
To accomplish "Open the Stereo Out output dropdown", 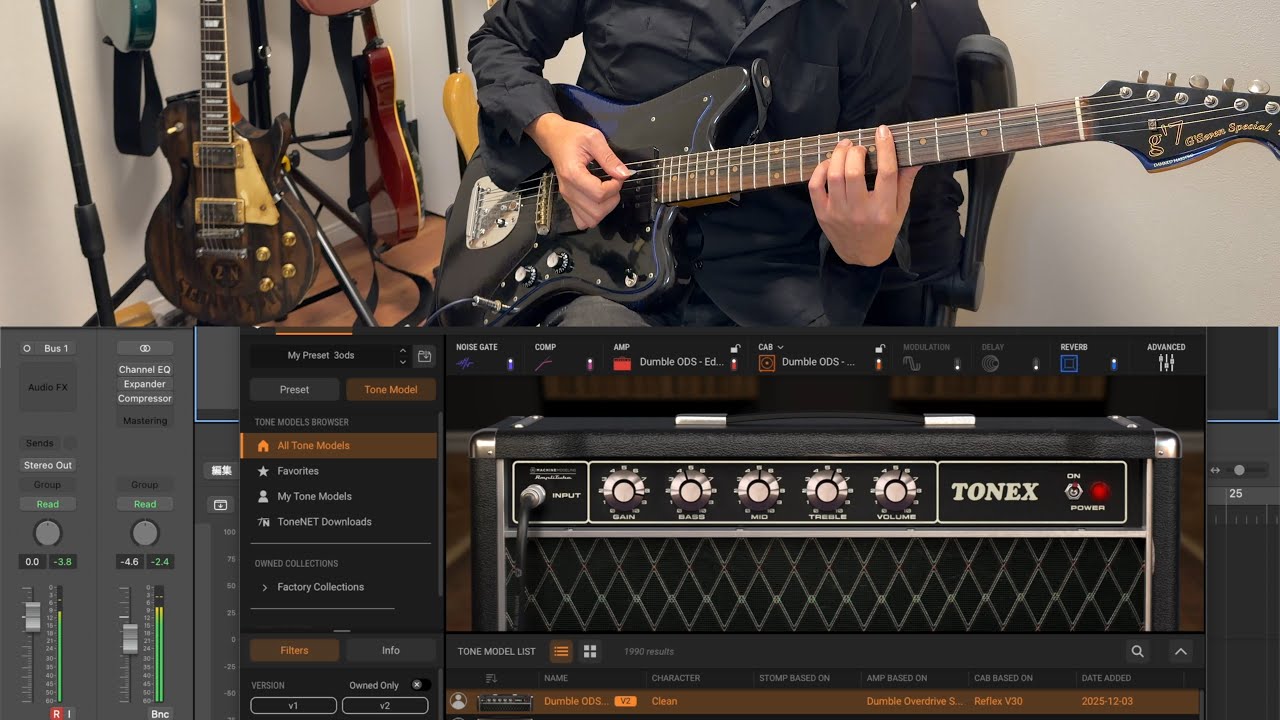I will click(x=48, y=465).
